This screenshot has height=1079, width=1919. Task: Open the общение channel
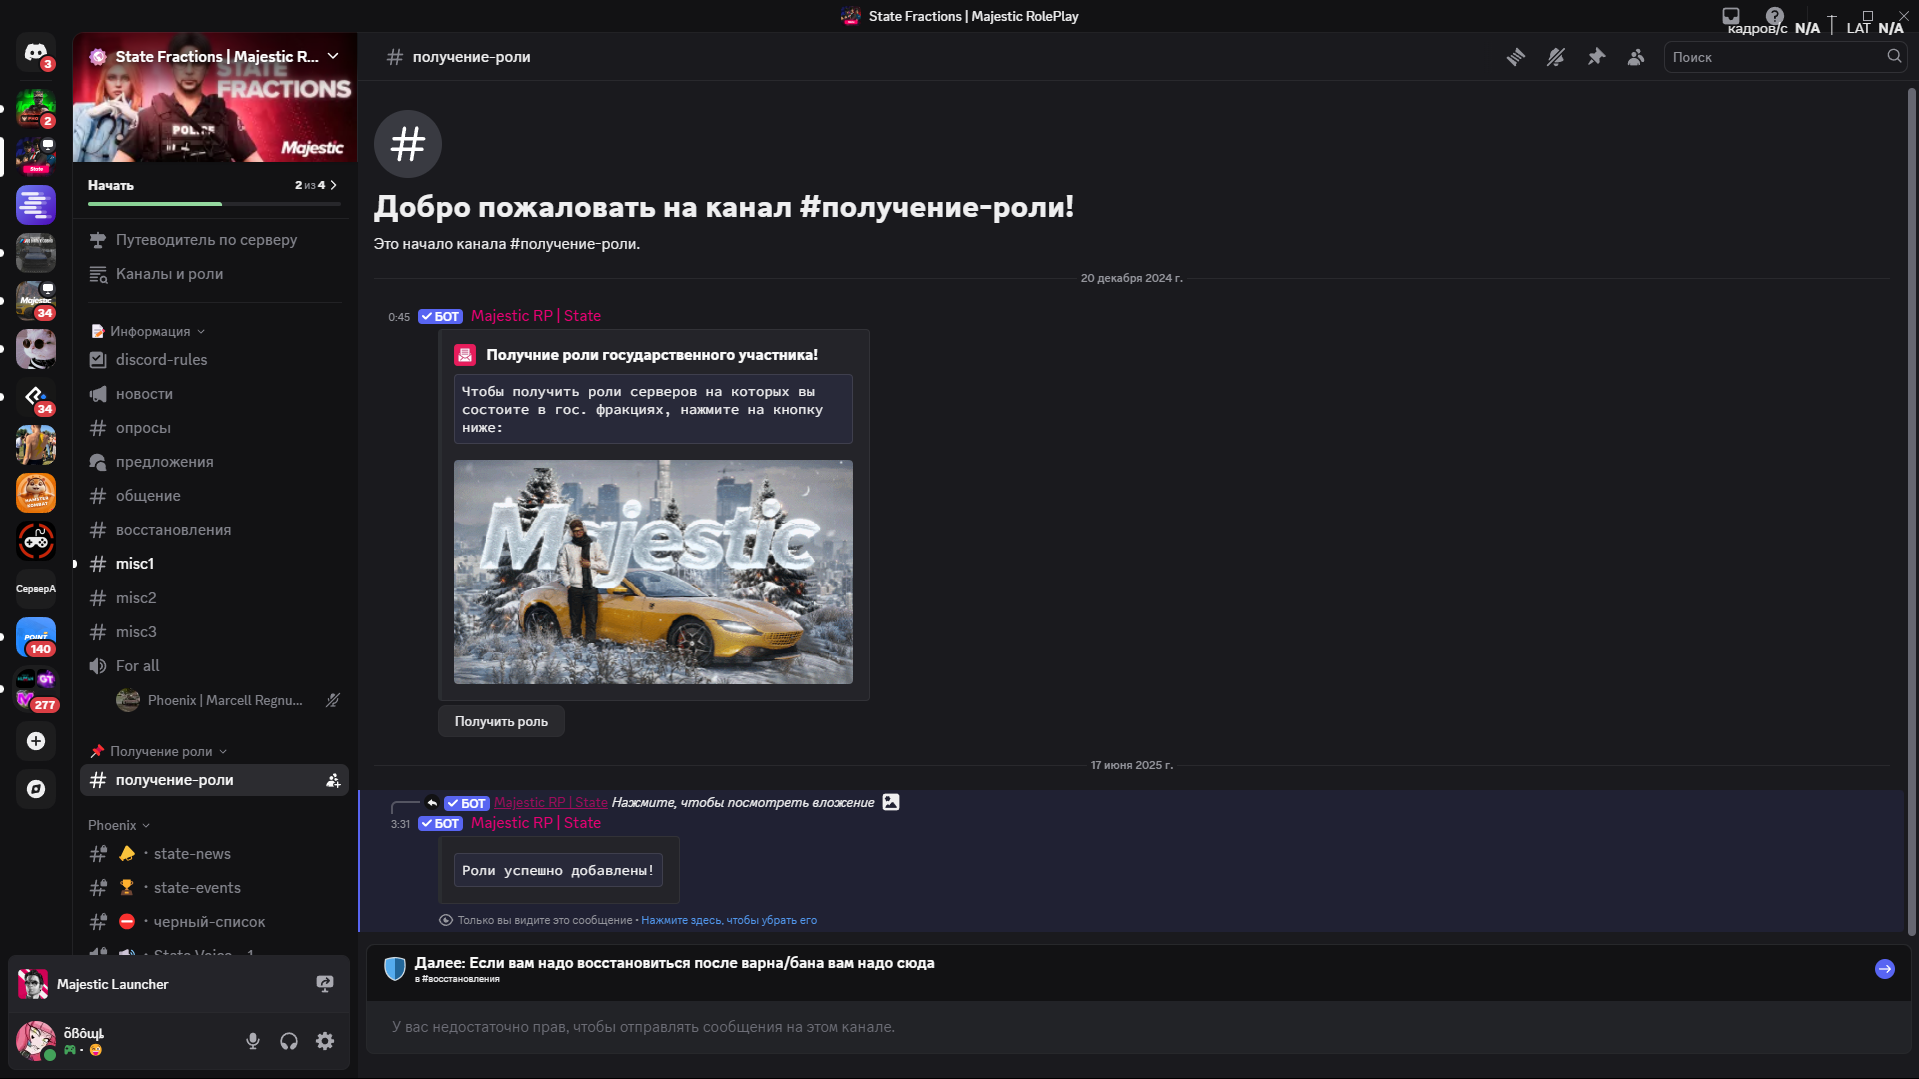coord(214,496)
